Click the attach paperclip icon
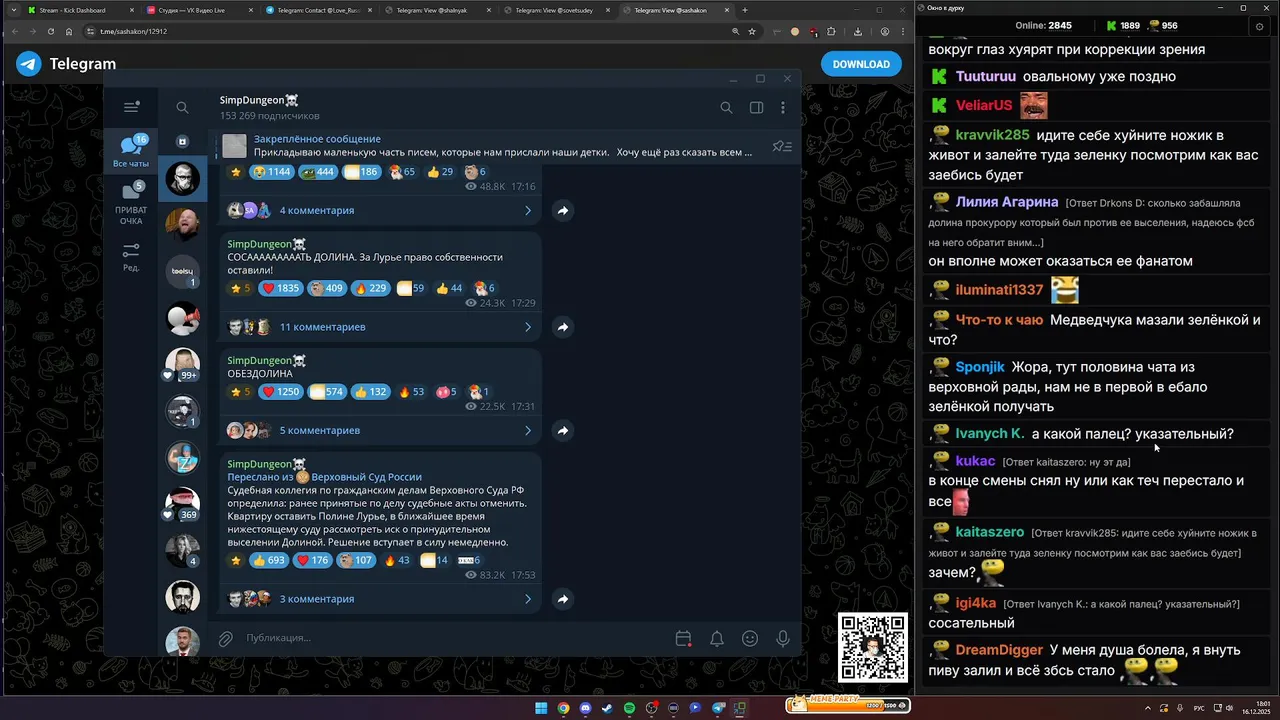The height and width of the screenshot is (720, 1280). [226, 638]
